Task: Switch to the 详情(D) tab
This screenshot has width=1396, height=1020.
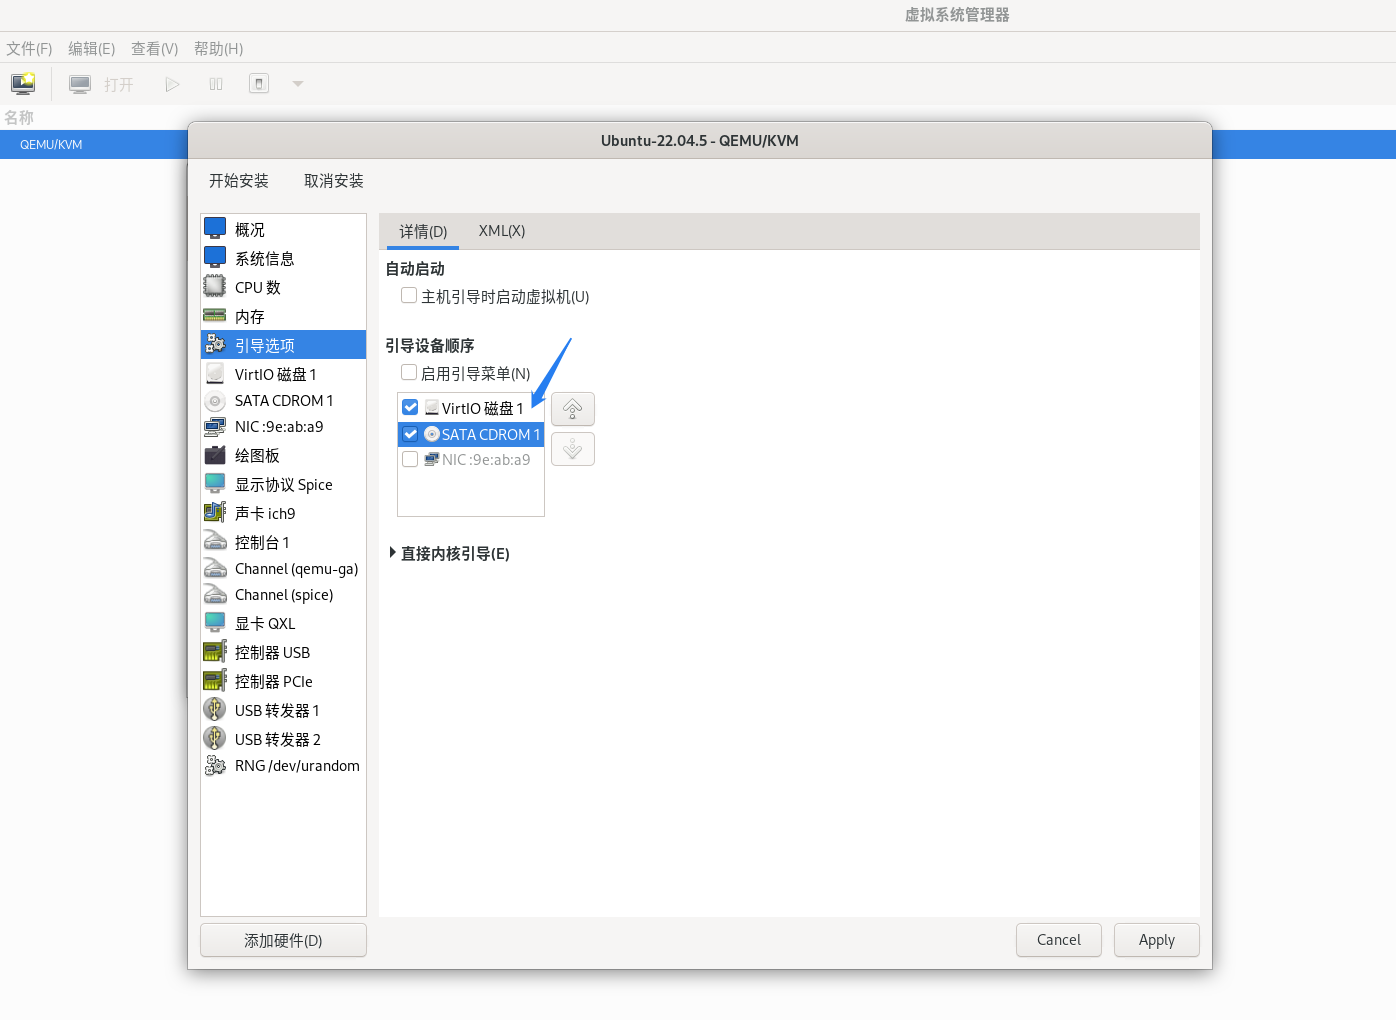Action: tap(423, 231)
